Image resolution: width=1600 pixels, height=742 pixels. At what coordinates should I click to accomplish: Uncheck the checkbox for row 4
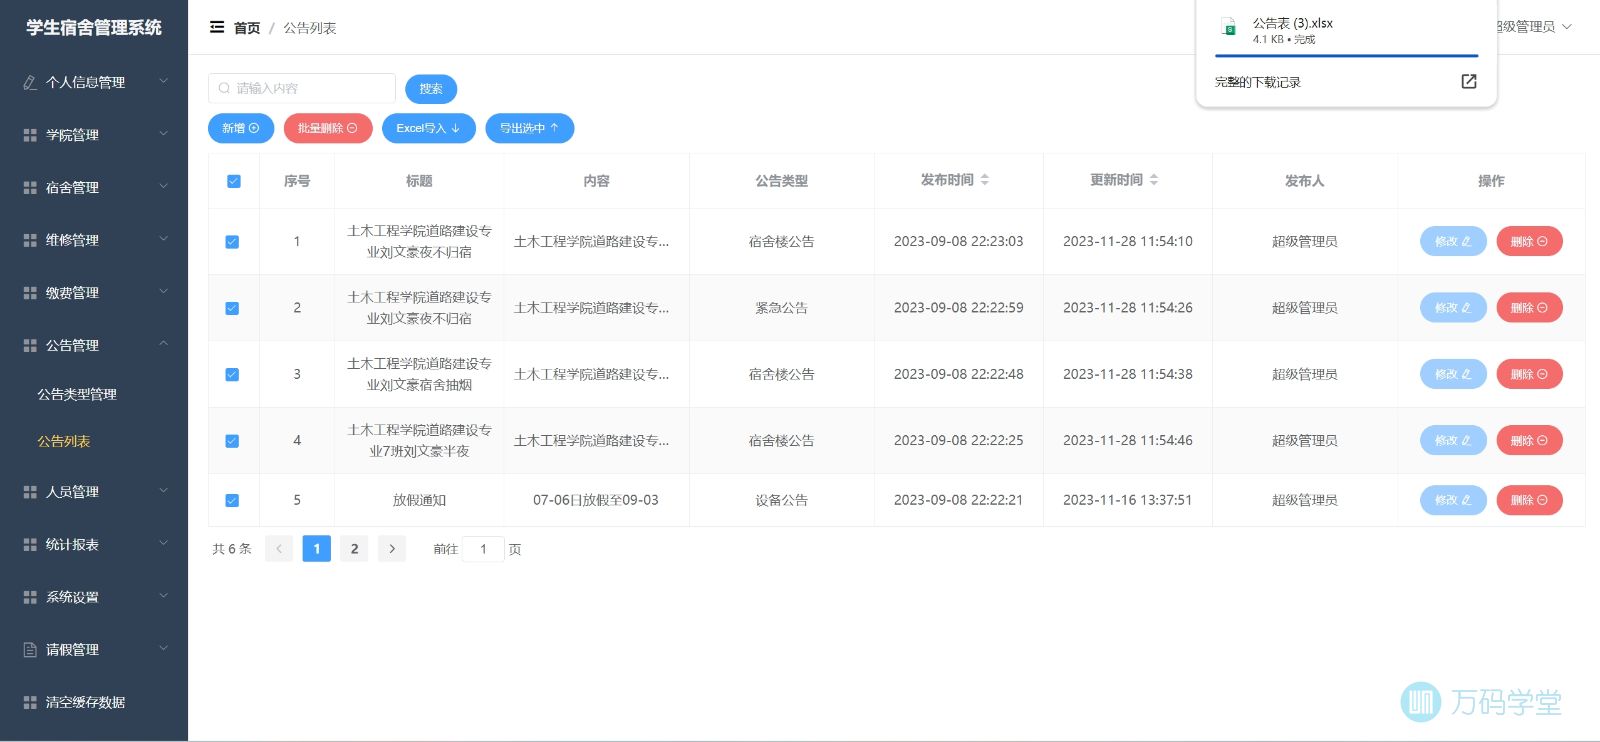coord(232,441)
